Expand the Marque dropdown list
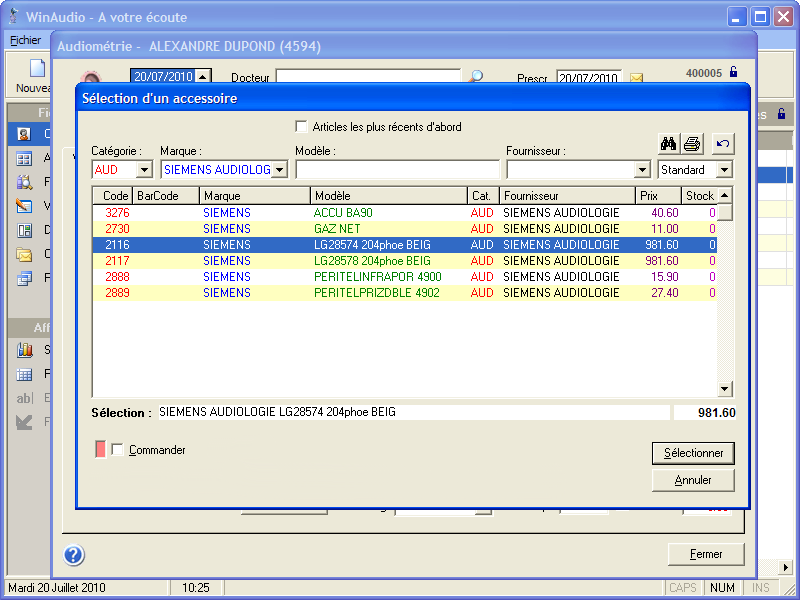 point(279,170)
